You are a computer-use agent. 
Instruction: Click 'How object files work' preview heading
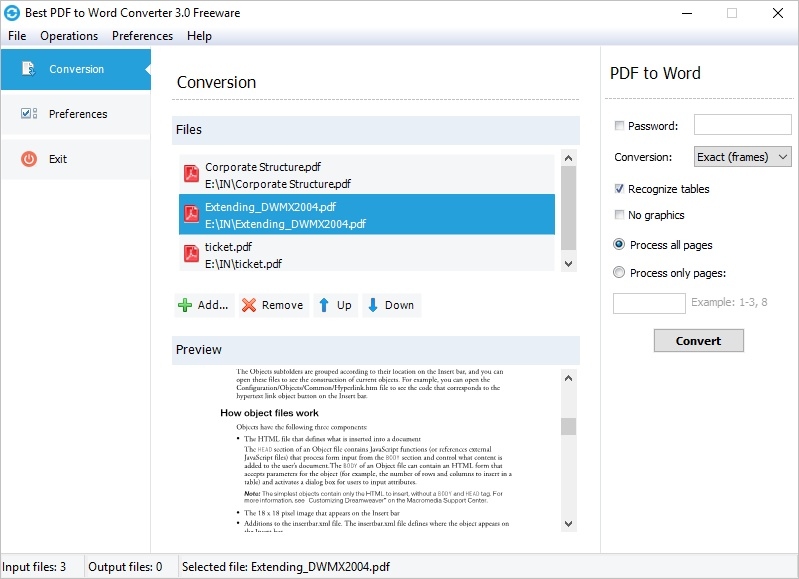coord(269,413)
